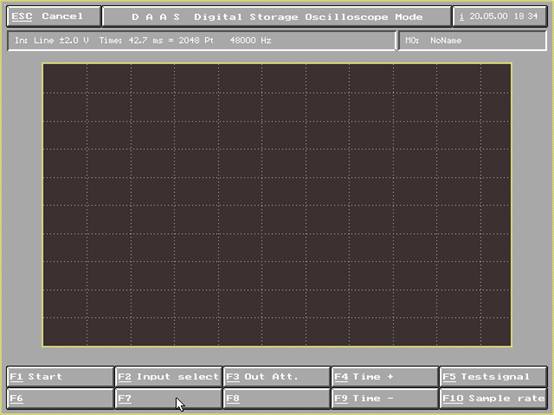The height and width of the screenshot is (415, 554).
Task: Open F2 Input select
Action: [x=168, y=377]
